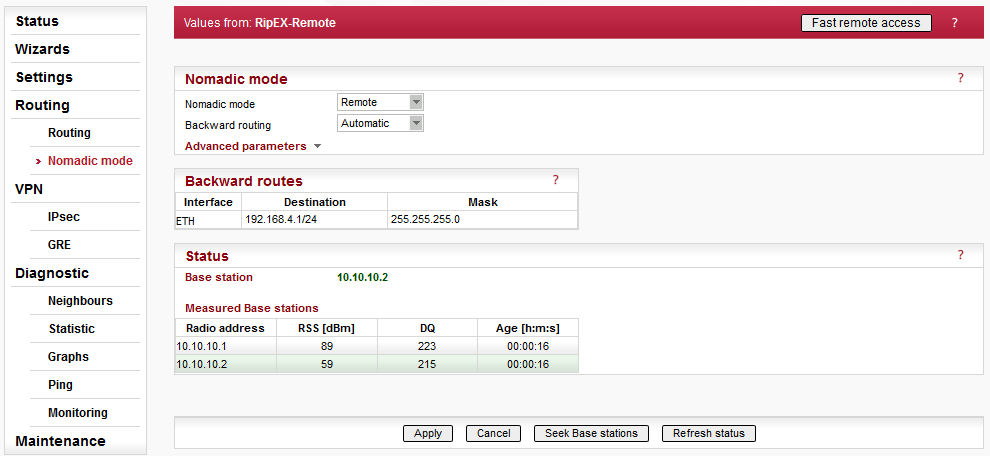Open the Nomadic mode dropdown set to Remote
This screenshot has height=456, width=990.
[381, 102]
